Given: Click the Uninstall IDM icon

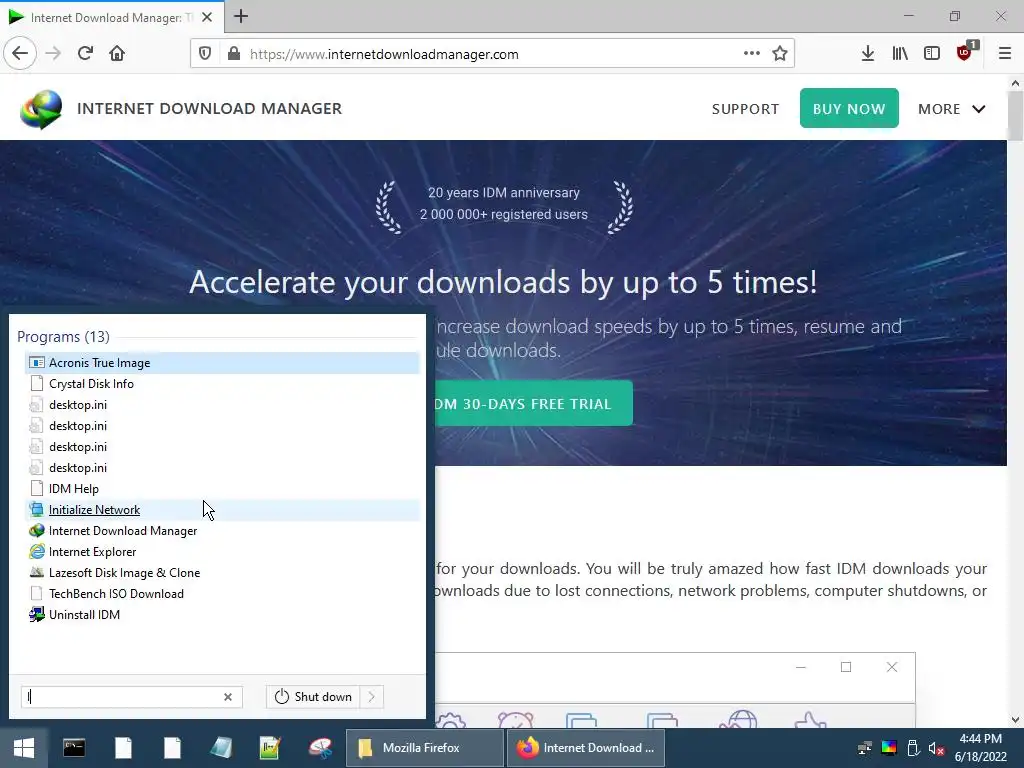Looking at the screenshot, I should tap(37, 615).
